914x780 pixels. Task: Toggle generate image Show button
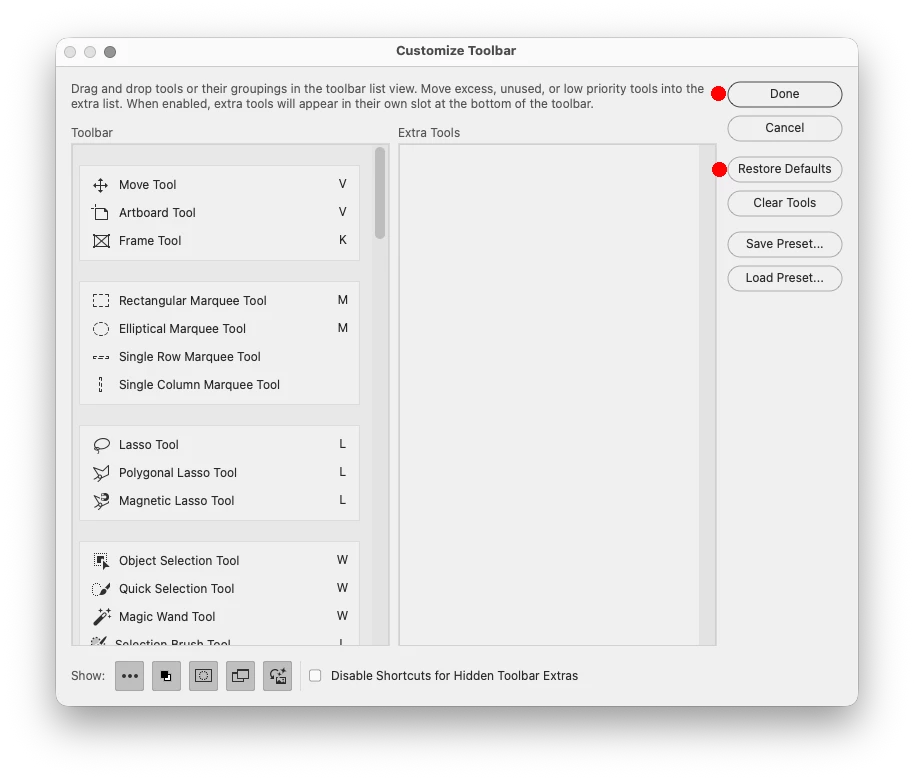click(x=277, y=676)
